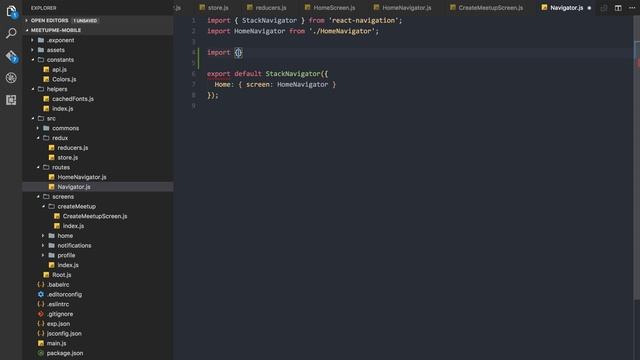Click 'Home: { screen: HomeNavigator }' line

point(275,84)
